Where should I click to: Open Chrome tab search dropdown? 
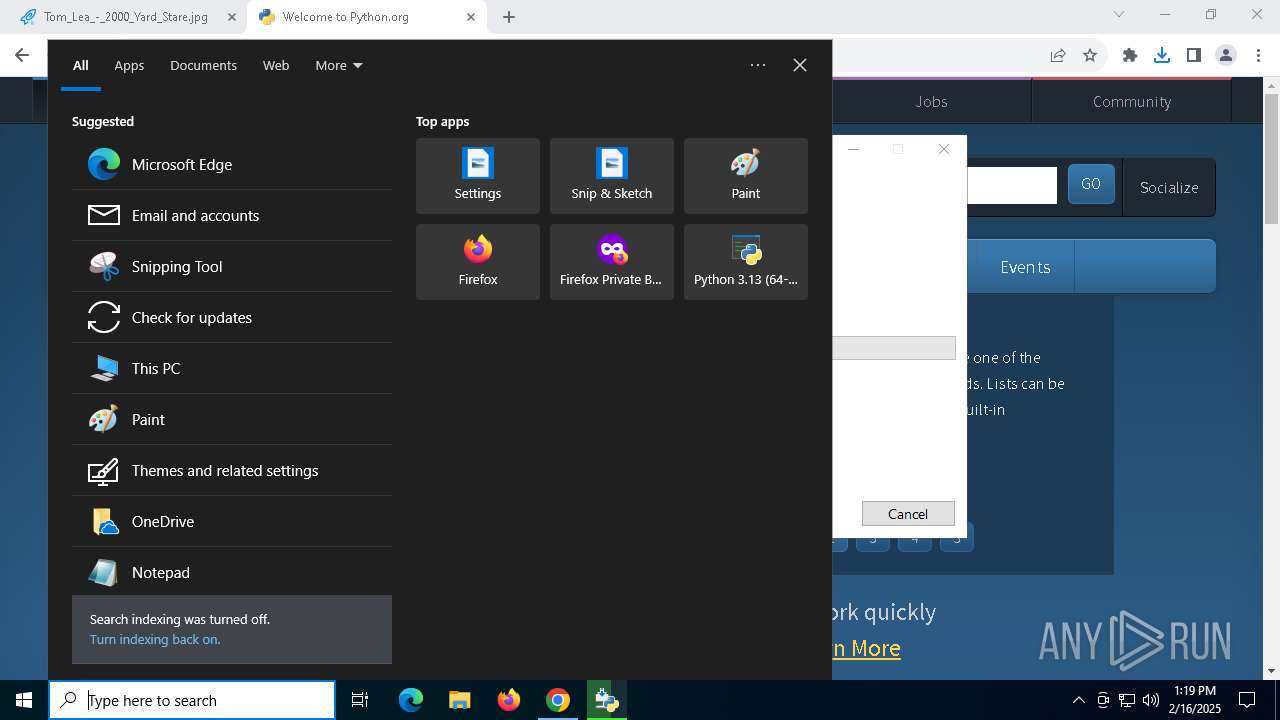[1119, 14]
